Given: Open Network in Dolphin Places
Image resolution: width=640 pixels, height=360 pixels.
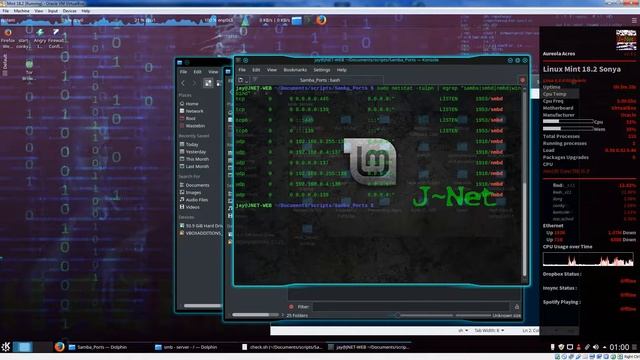Looking at the screenshot, I should click(191, 111).
